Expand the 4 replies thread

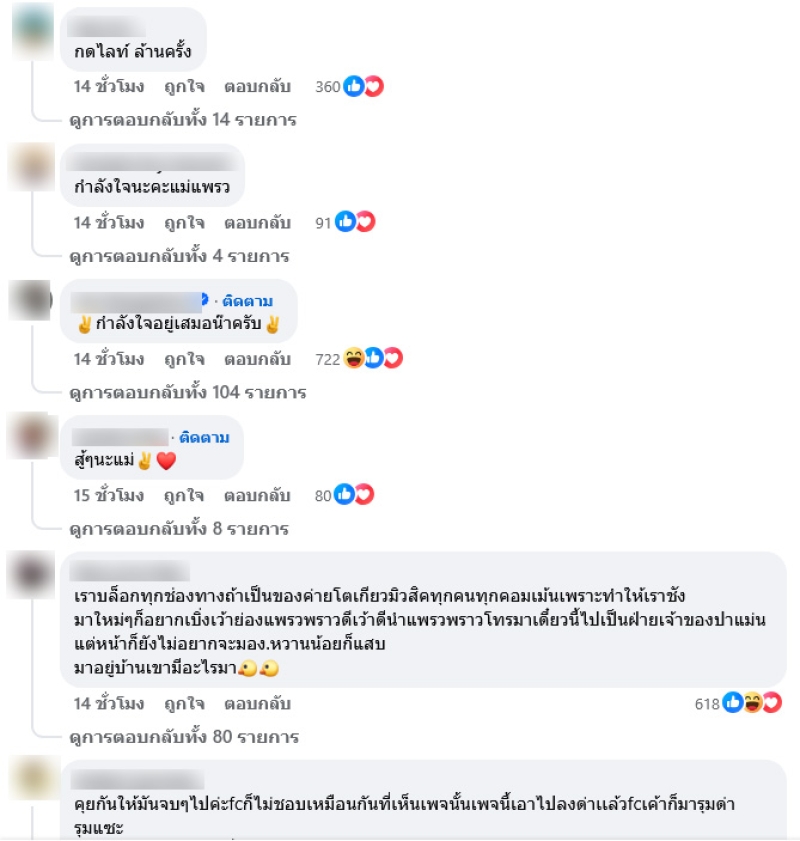[x=179, y=256]
